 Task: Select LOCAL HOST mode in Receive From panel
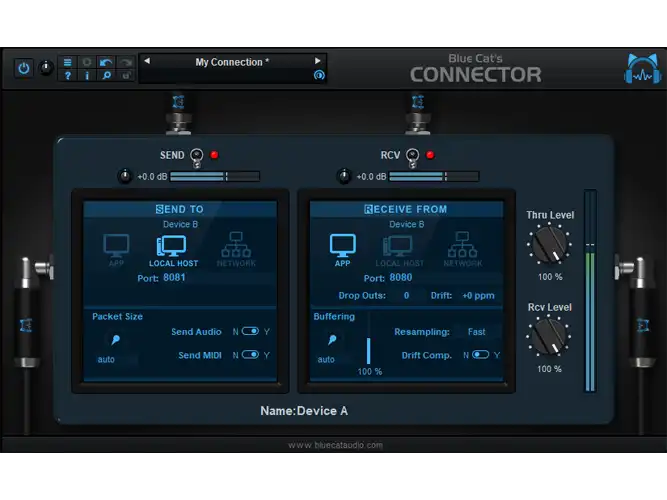pyautogui.click(x=399, y=251)
